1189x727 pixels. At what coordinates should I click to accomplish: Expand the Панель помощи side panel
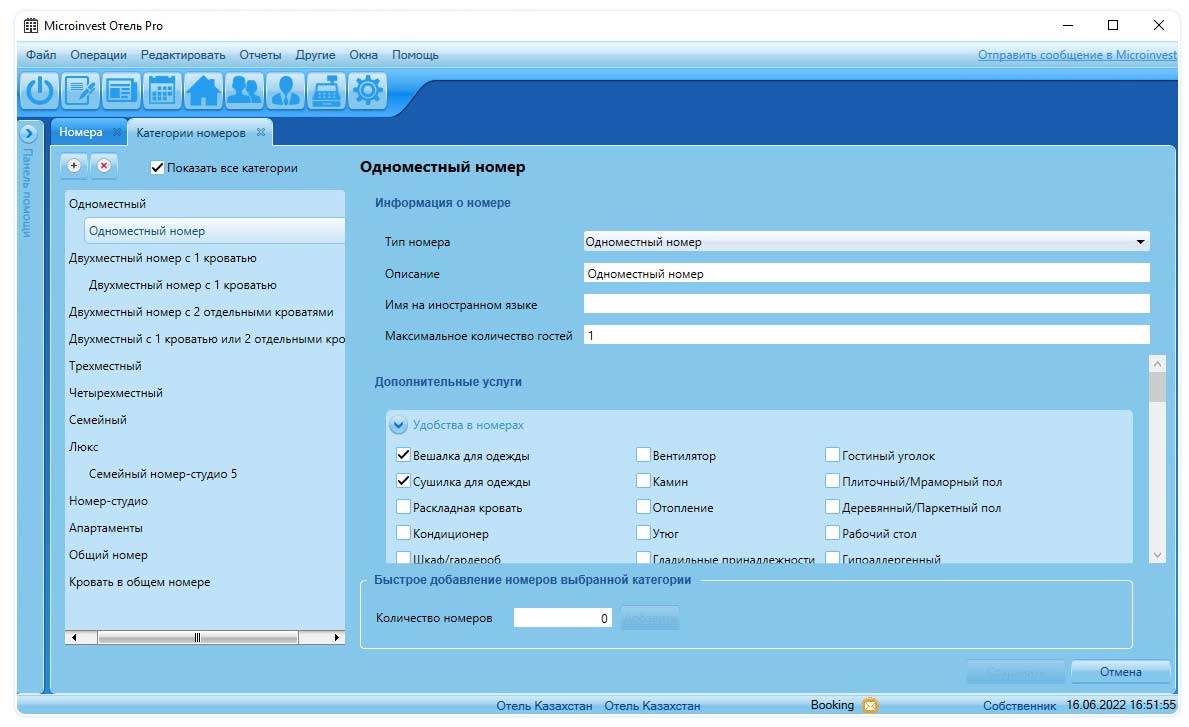pyautogui.click(x=29, y=133)
